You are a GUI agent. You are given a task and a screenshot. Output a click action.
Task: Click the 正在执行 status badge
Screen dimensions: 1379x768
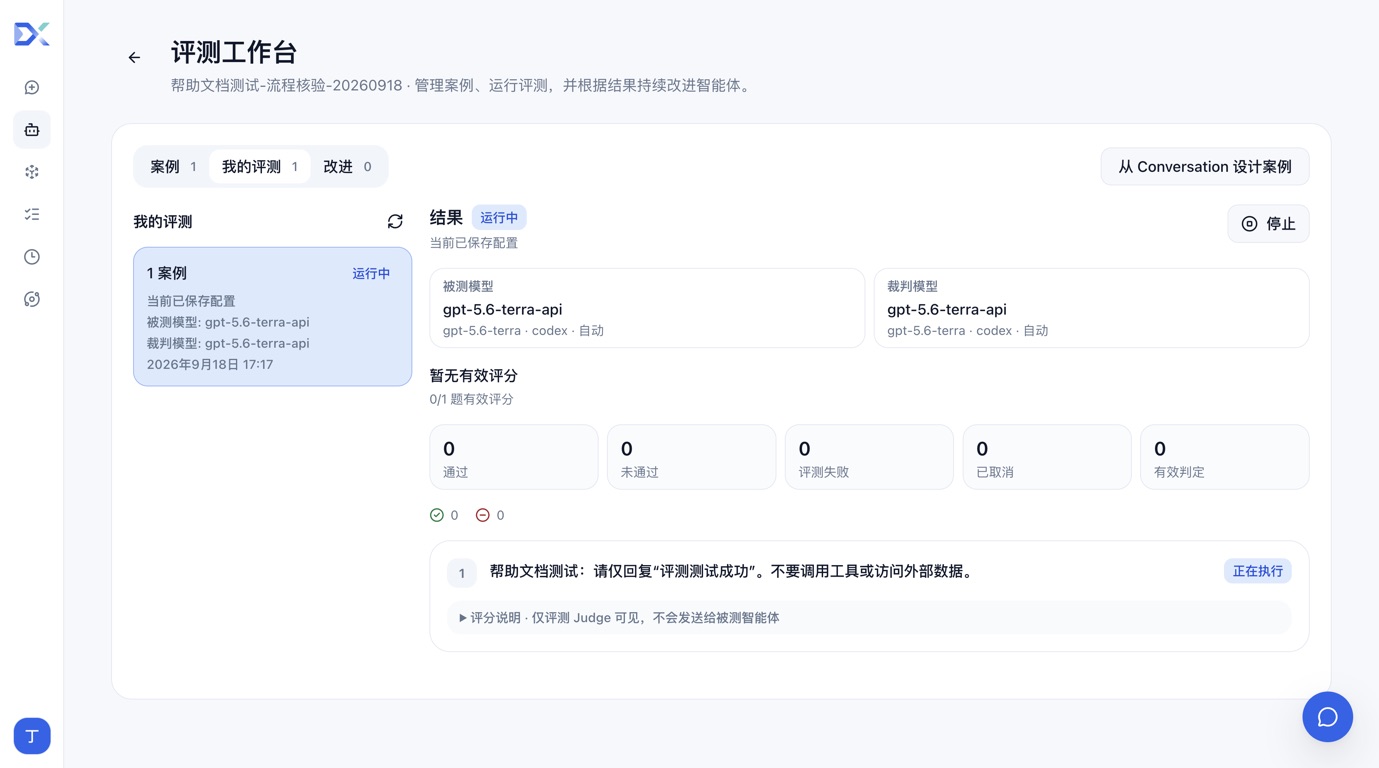tap(1257, 571)
